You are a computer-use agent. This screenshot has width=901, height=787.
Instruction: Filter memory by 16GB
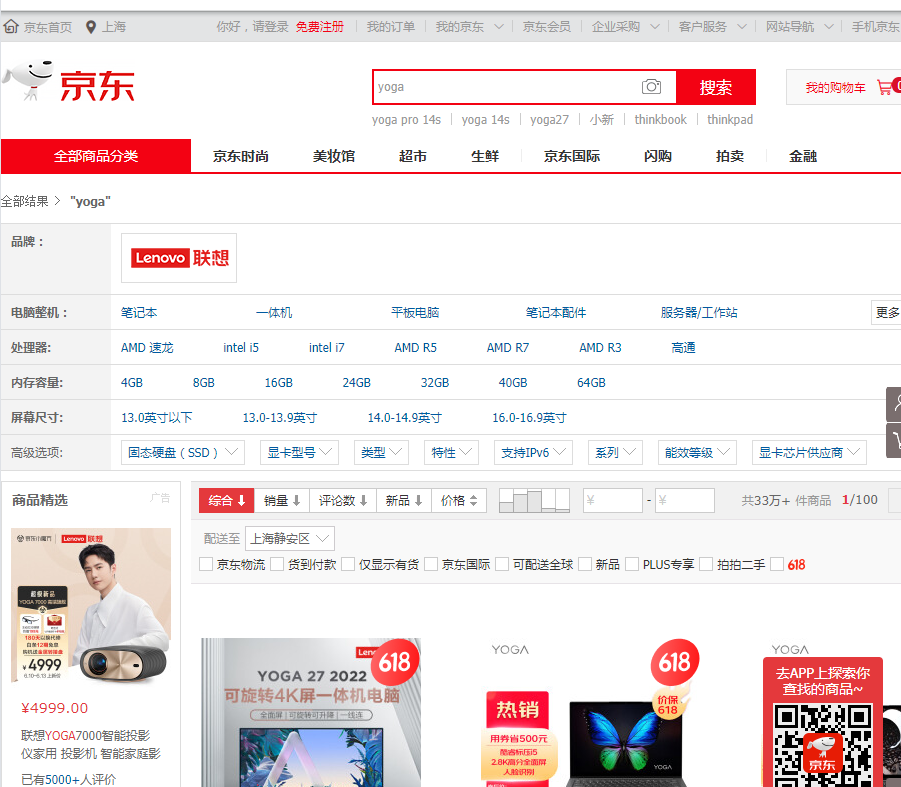point(279,383)
